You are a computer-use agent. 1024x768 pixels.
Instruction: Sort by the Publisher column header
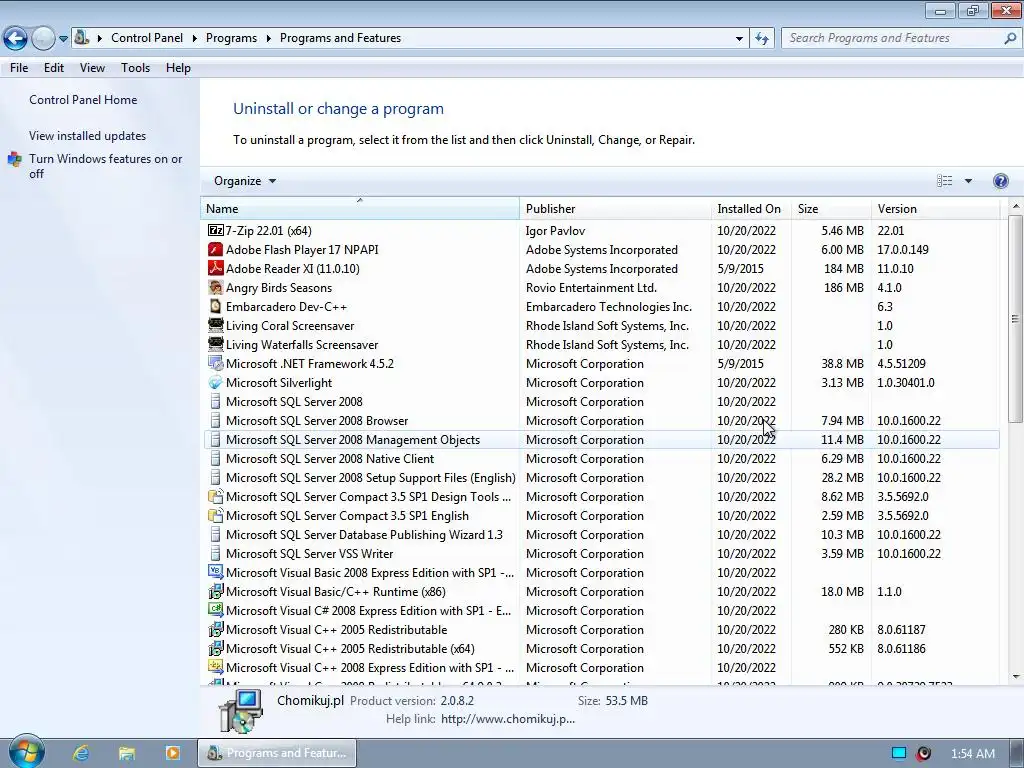tap(615, 208)
